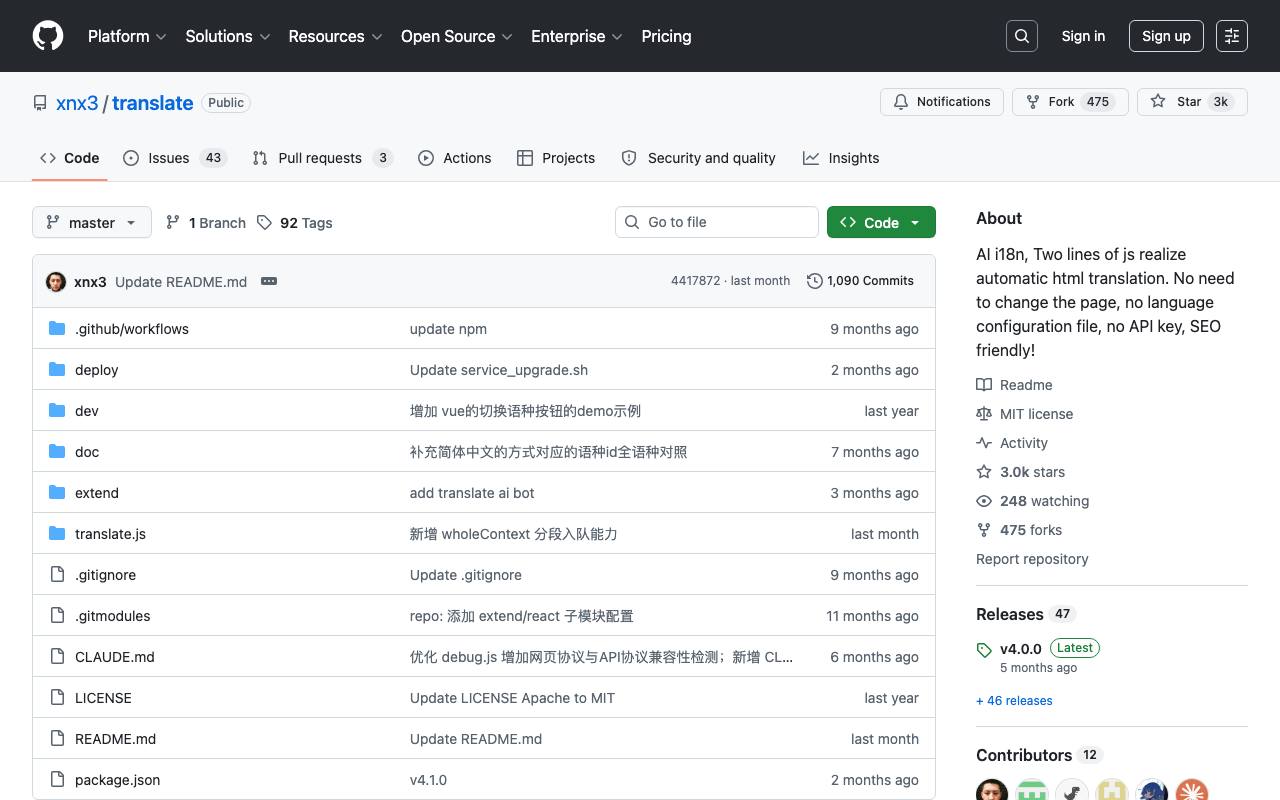Open the "Update service_upgrade.sh" commit message
The image size is (1280, 800).
tap(499, 370)
